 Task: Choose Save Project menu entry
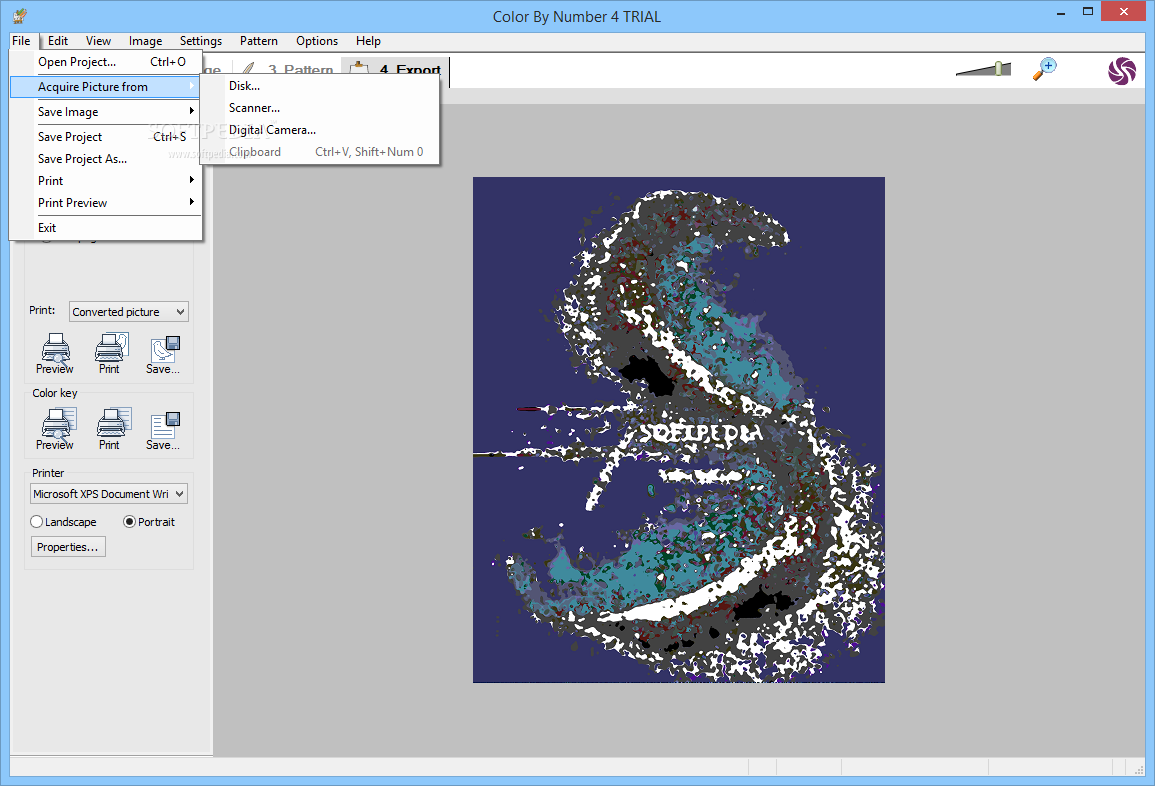tap(105, 137)
